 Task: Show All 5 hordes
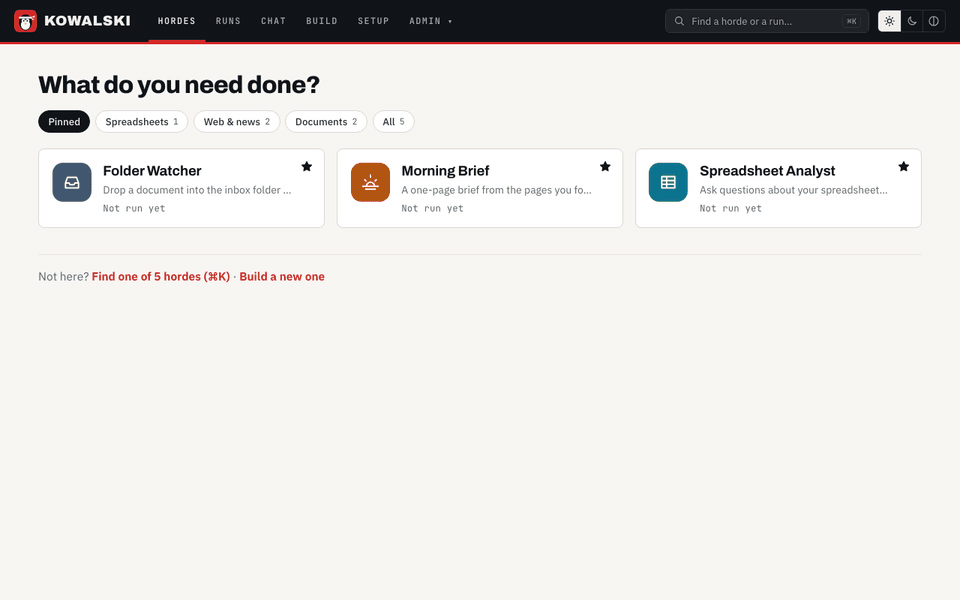pos(394,121)
